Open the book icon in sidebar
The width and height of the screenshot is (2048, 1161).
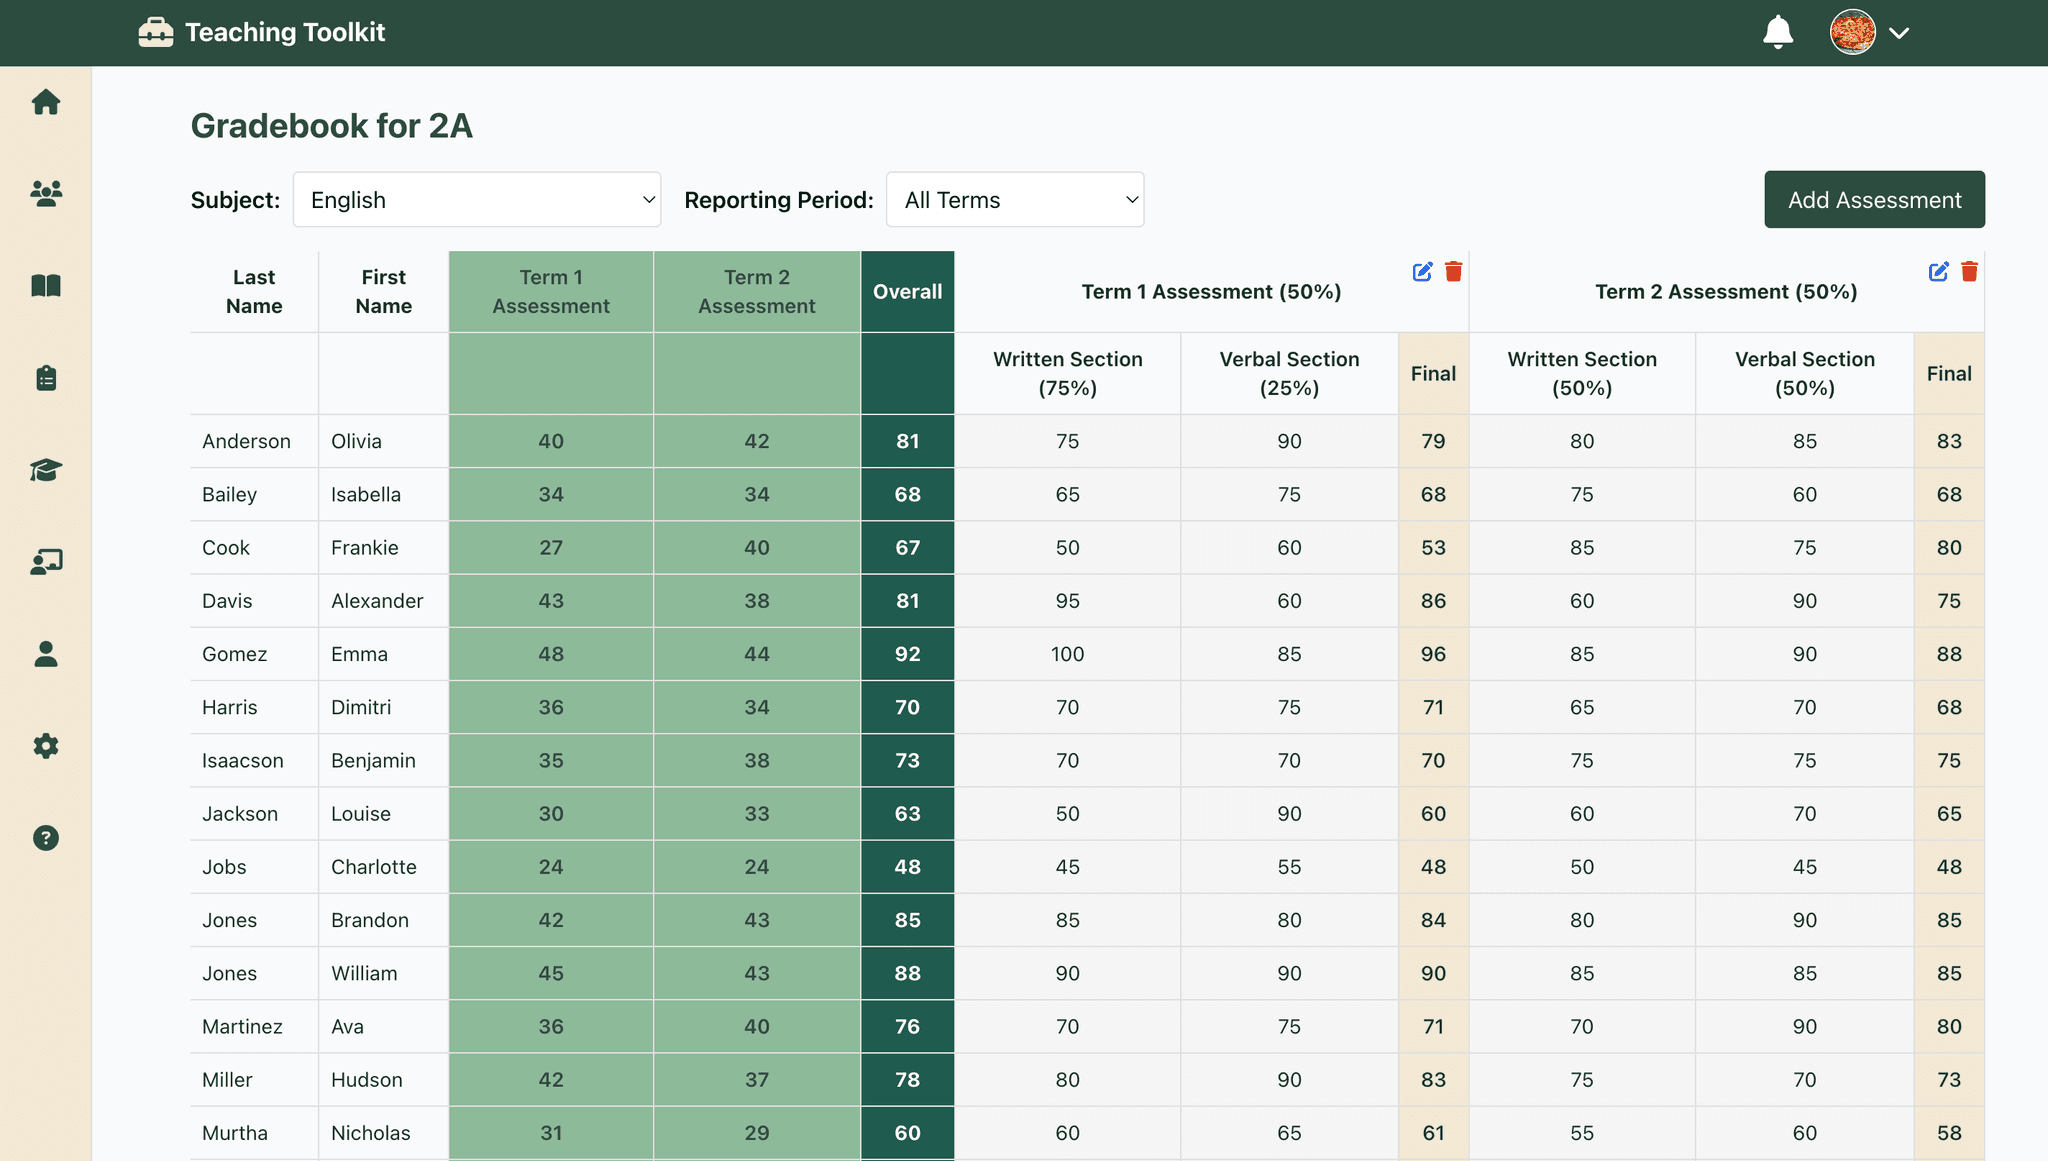tap(46, 286)
